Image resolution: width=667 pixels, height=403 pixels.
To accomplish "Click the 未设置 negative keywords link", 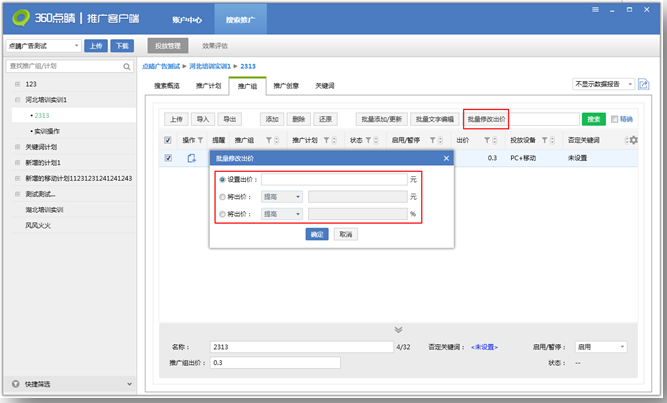I will pos(484,347).
